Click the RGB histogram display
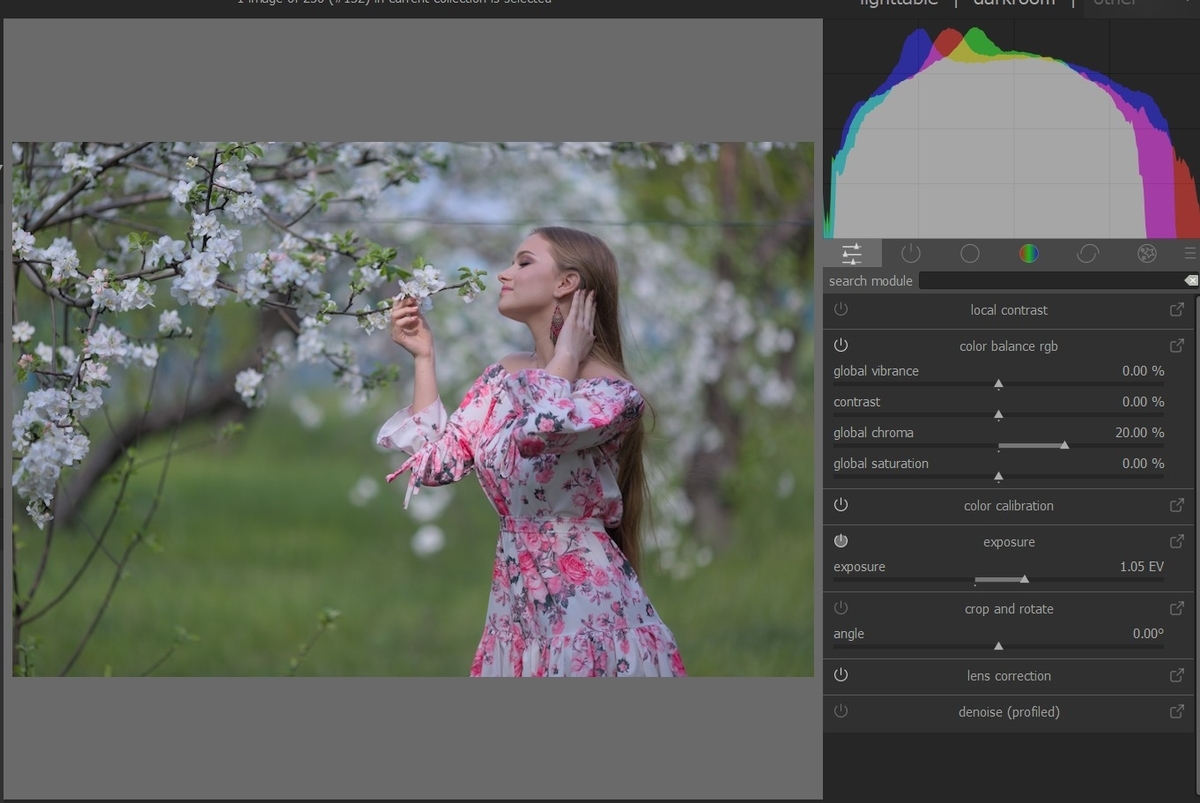 pos(1011,129)
